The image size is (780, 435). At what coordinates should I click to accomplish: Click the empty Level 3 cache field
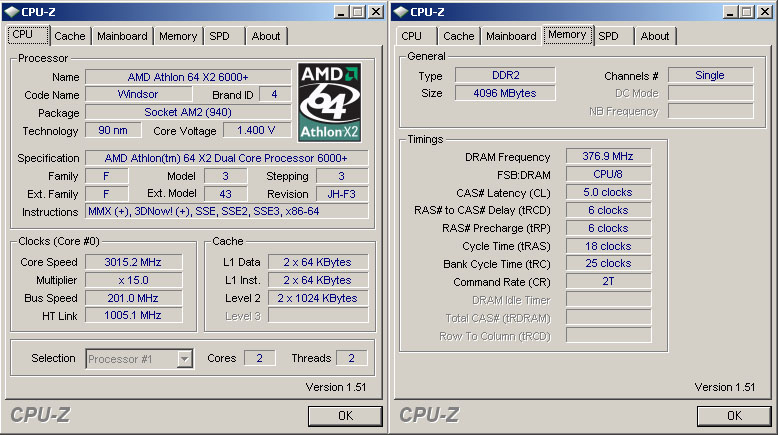[x=318, y=316]
